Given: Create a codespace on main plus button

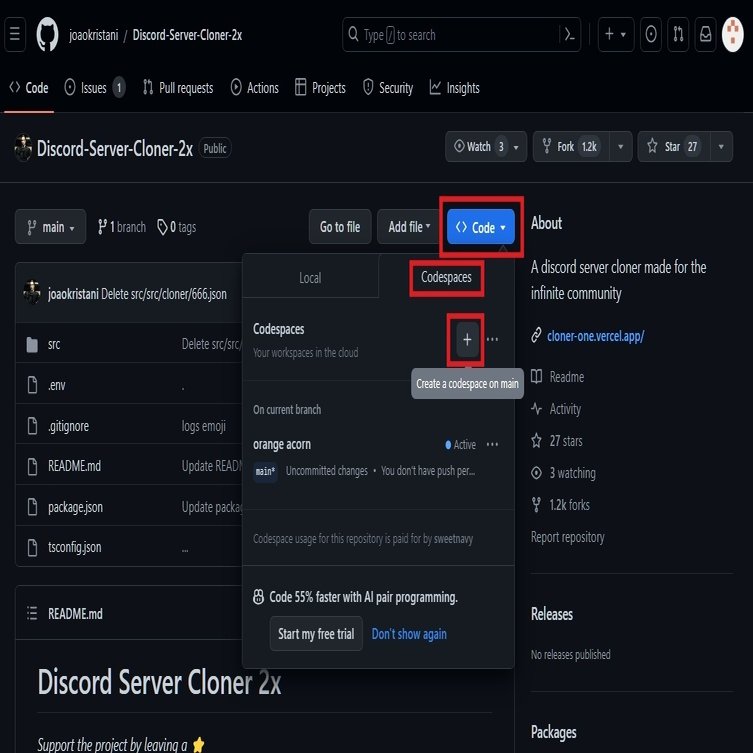Looking at the screenshot, I should pos(467,340).
